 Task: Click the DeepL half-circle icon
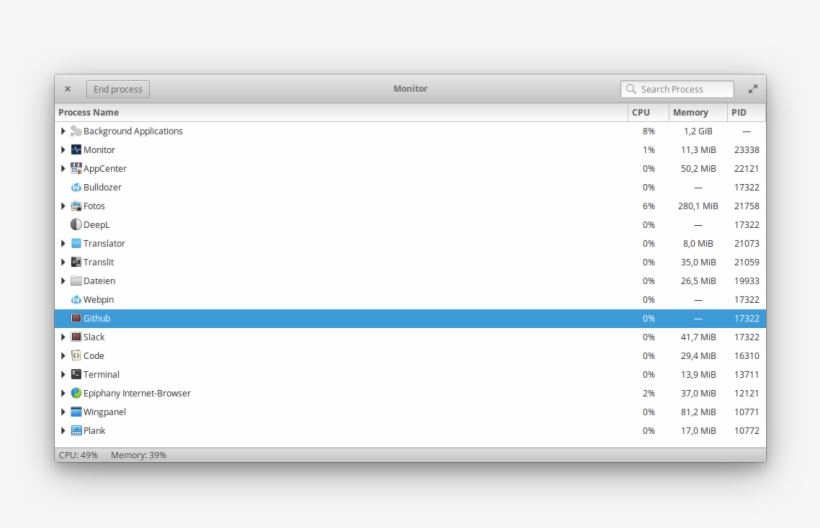pyautogui.click(x=76, y=225)
